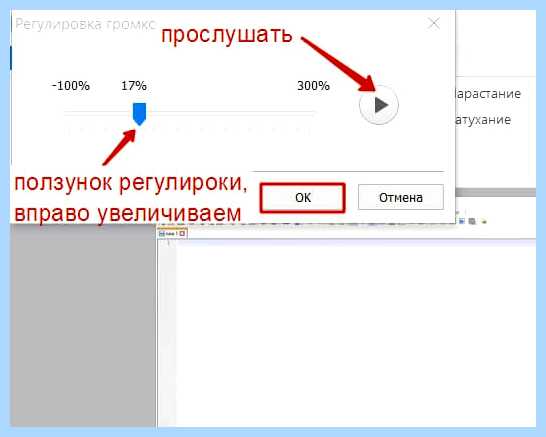546x437 pixels.
Task: Cancel the dialog with Отмена button
Action: (x=401, y=197)
